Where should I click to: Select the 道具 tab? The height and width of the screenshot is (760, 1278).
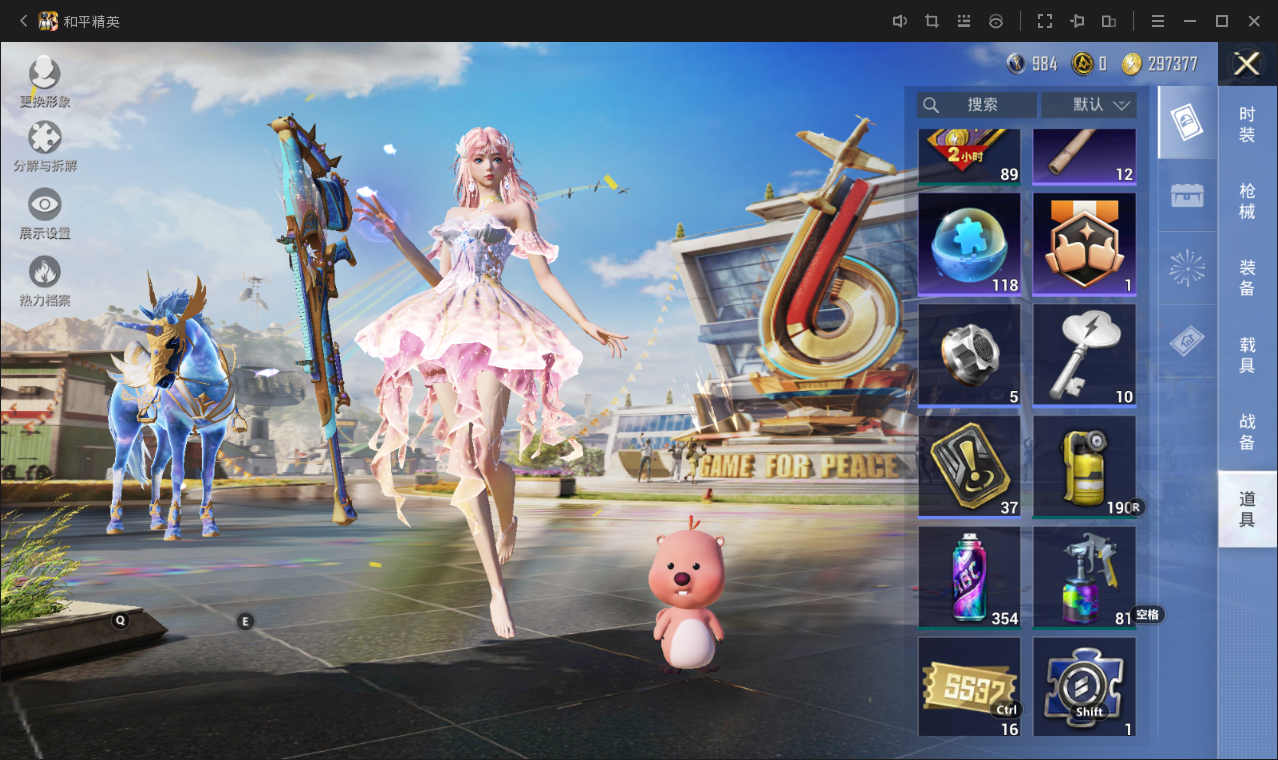1247,508
